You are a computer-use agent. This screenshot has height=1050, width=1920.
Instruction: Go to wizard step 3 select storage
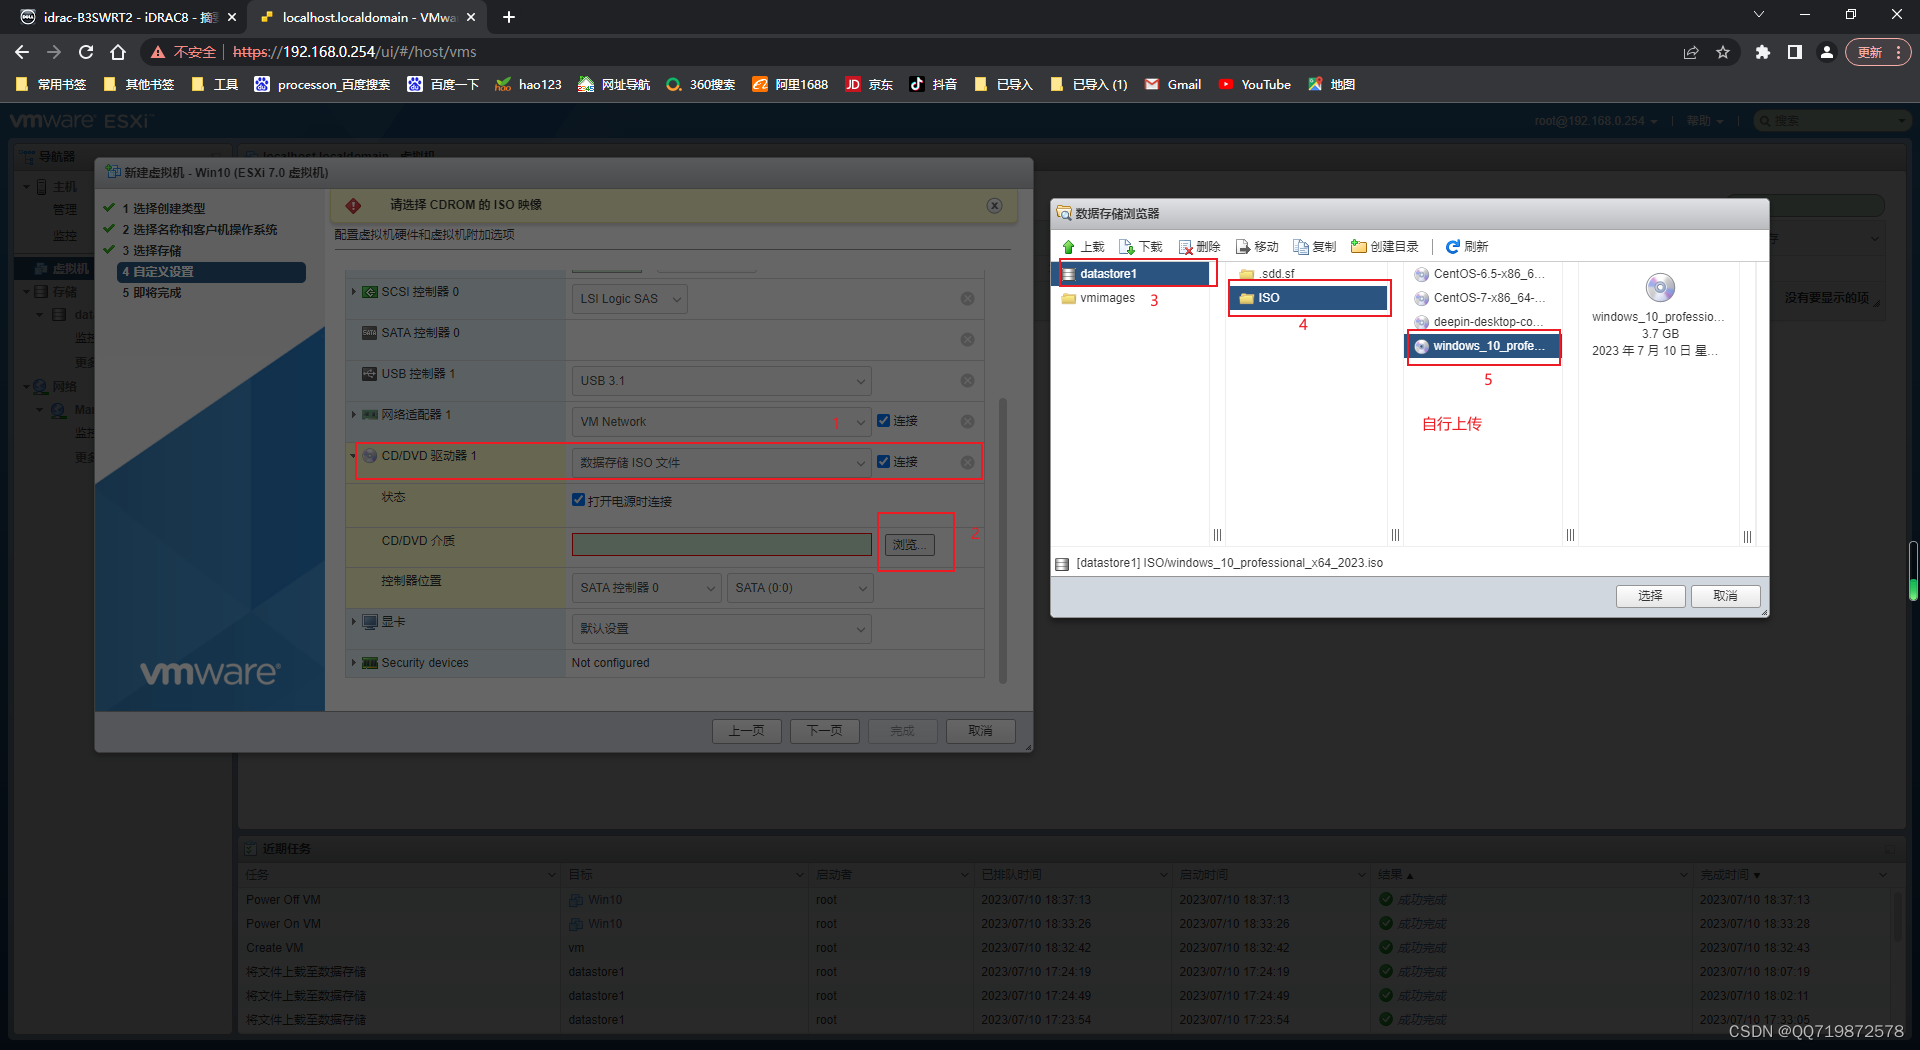coord(151,250)
